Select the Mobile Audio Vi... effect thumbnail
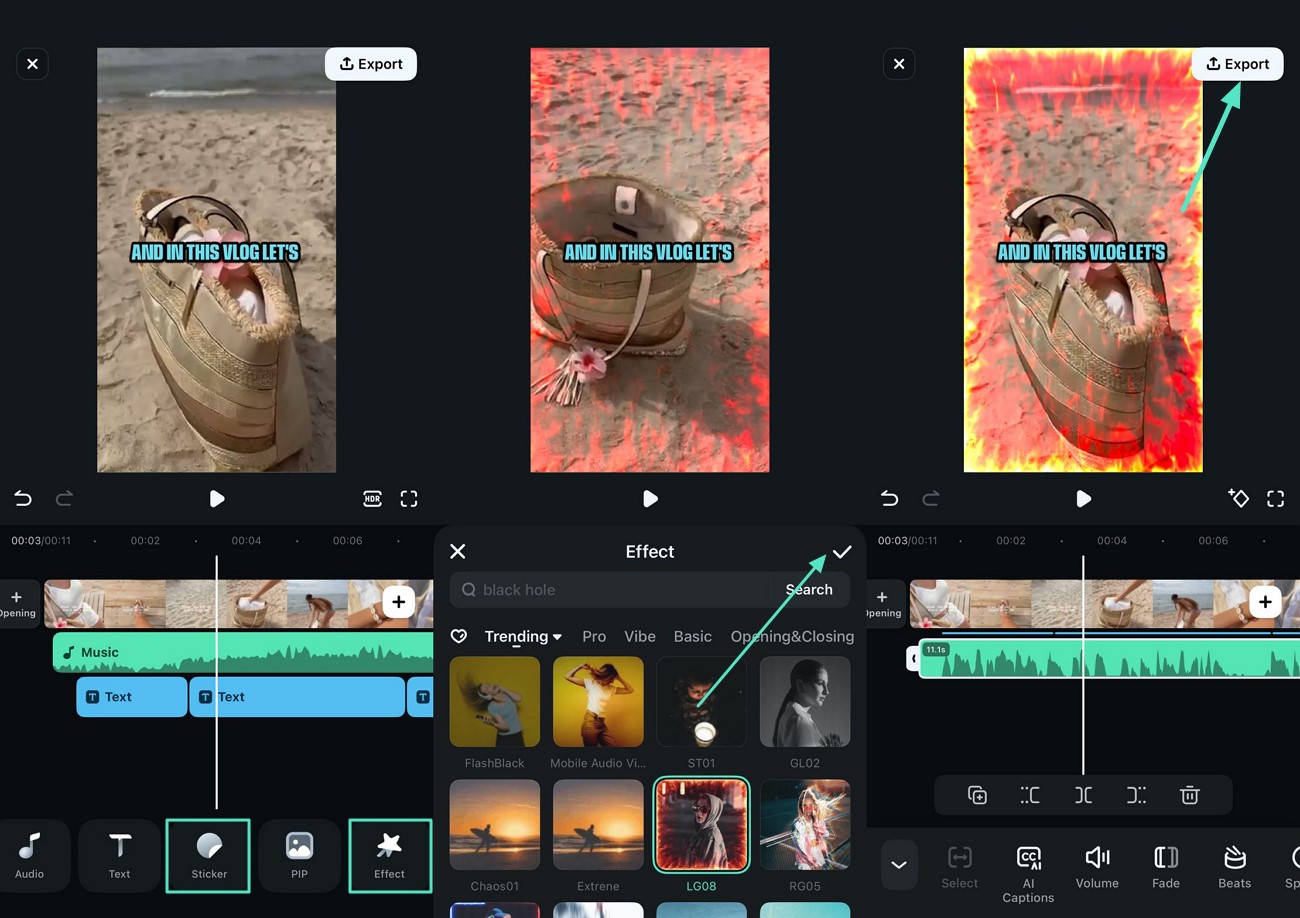 coord(598,702)
